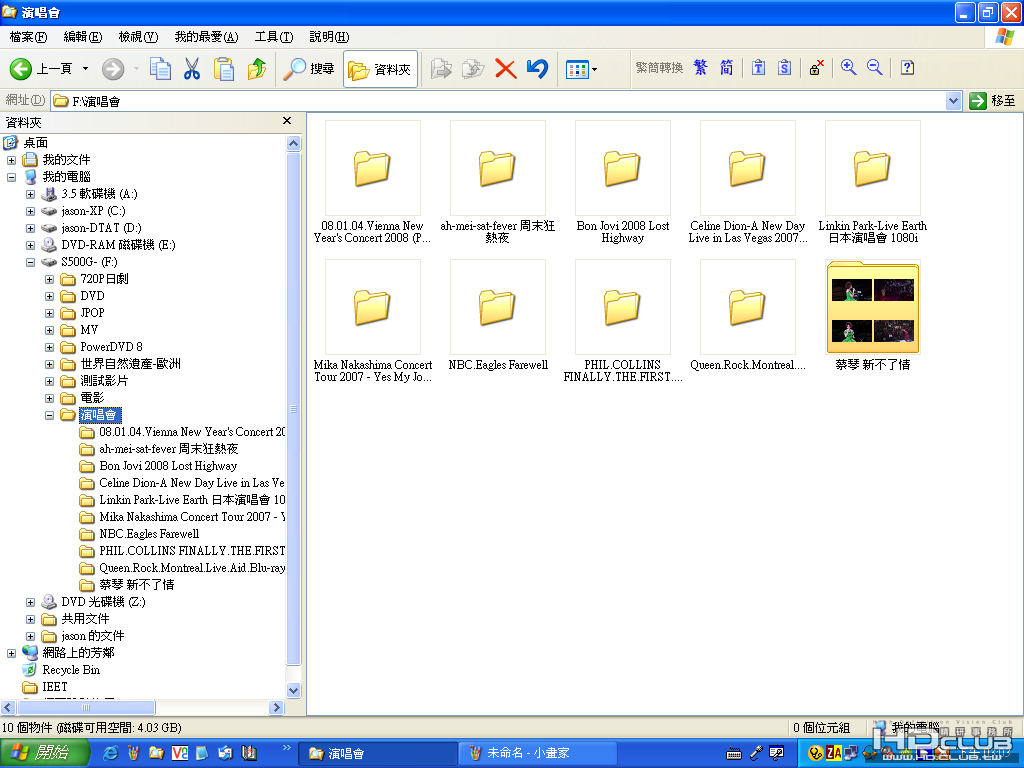Open the 說明(H) menu

click(x=329, y=37)
